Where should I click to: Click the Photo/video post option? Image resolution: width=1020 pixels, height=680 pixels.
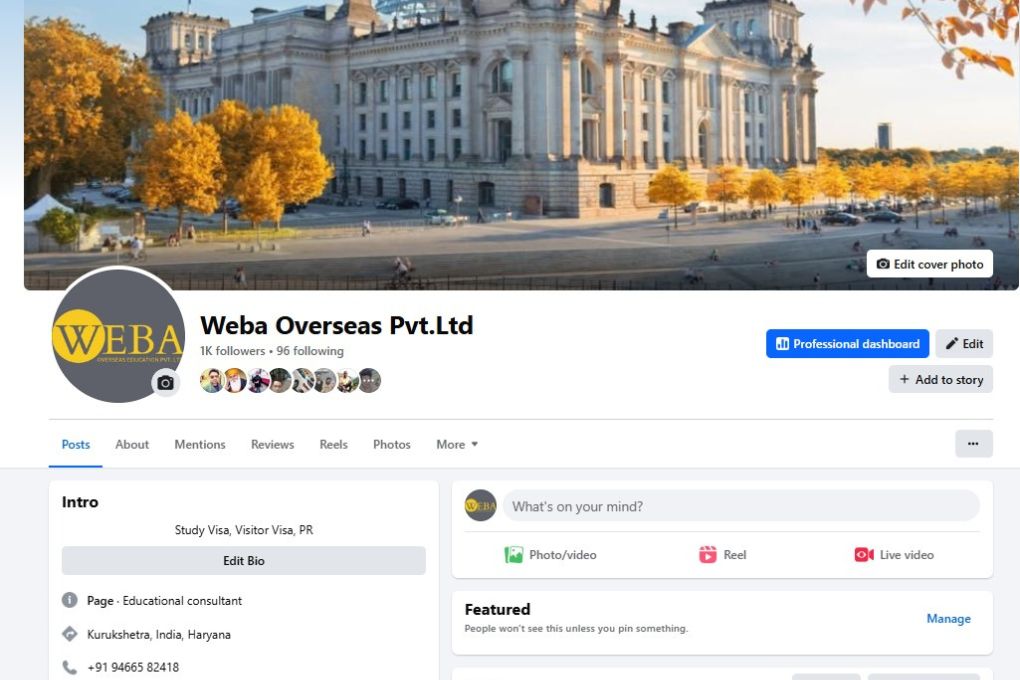(x=550, y=555)
